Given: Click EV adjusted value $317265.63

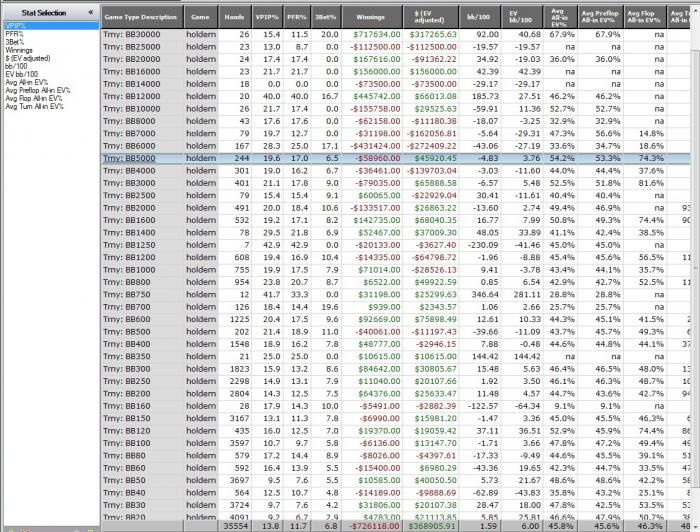Looking at the screenshot, I should [433, 34].
